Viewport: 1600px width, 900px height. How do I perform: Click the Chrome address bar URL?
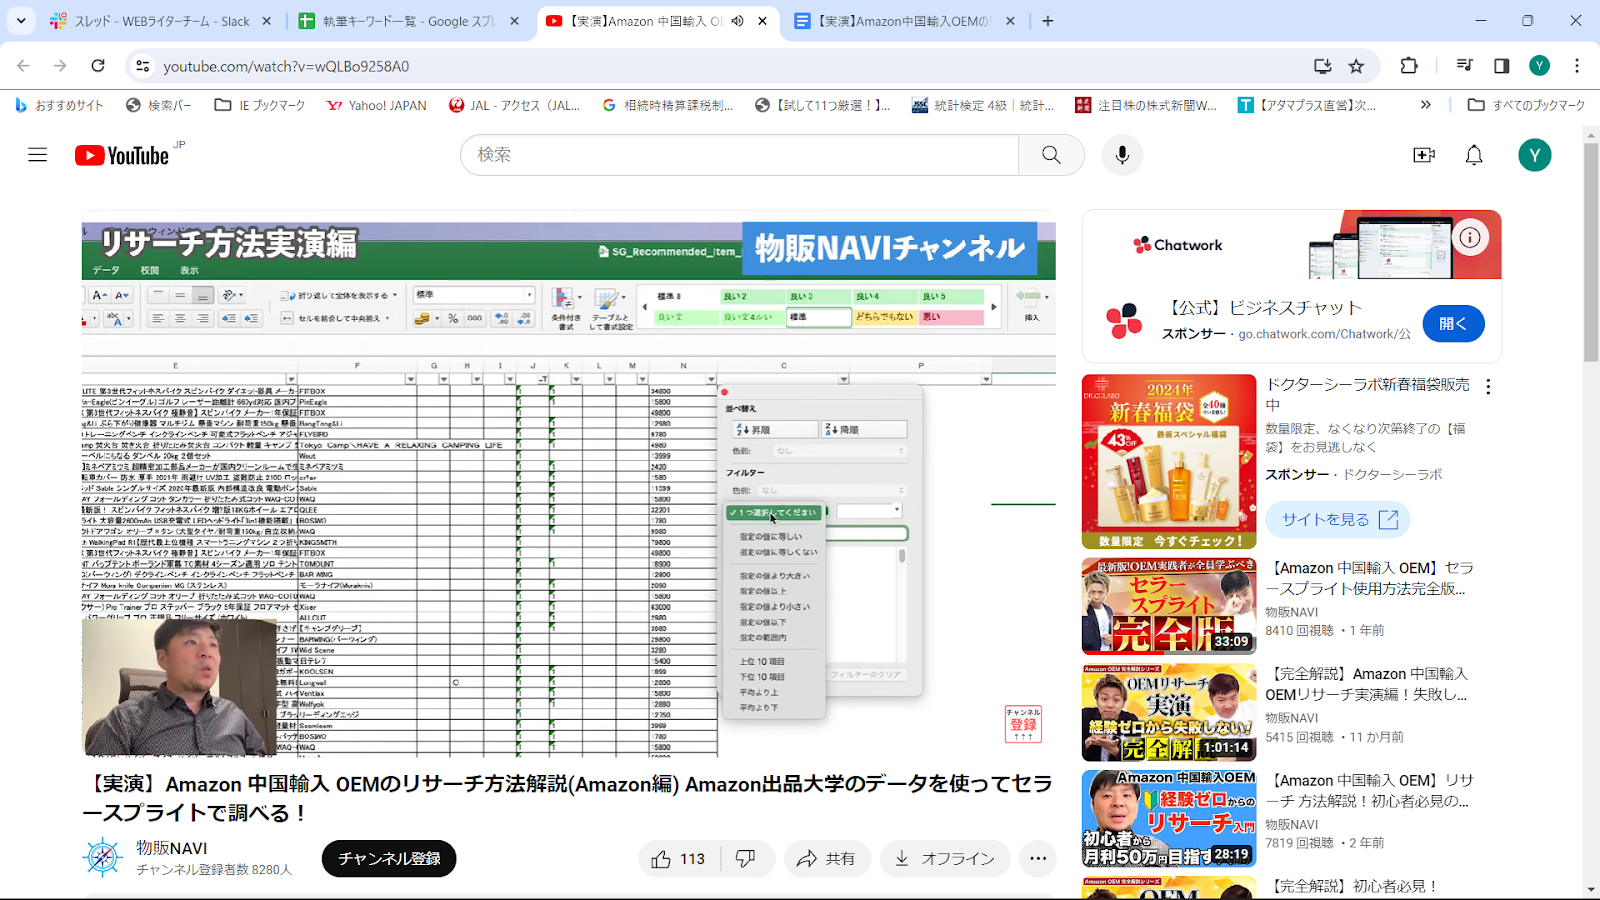coord(286,66)
